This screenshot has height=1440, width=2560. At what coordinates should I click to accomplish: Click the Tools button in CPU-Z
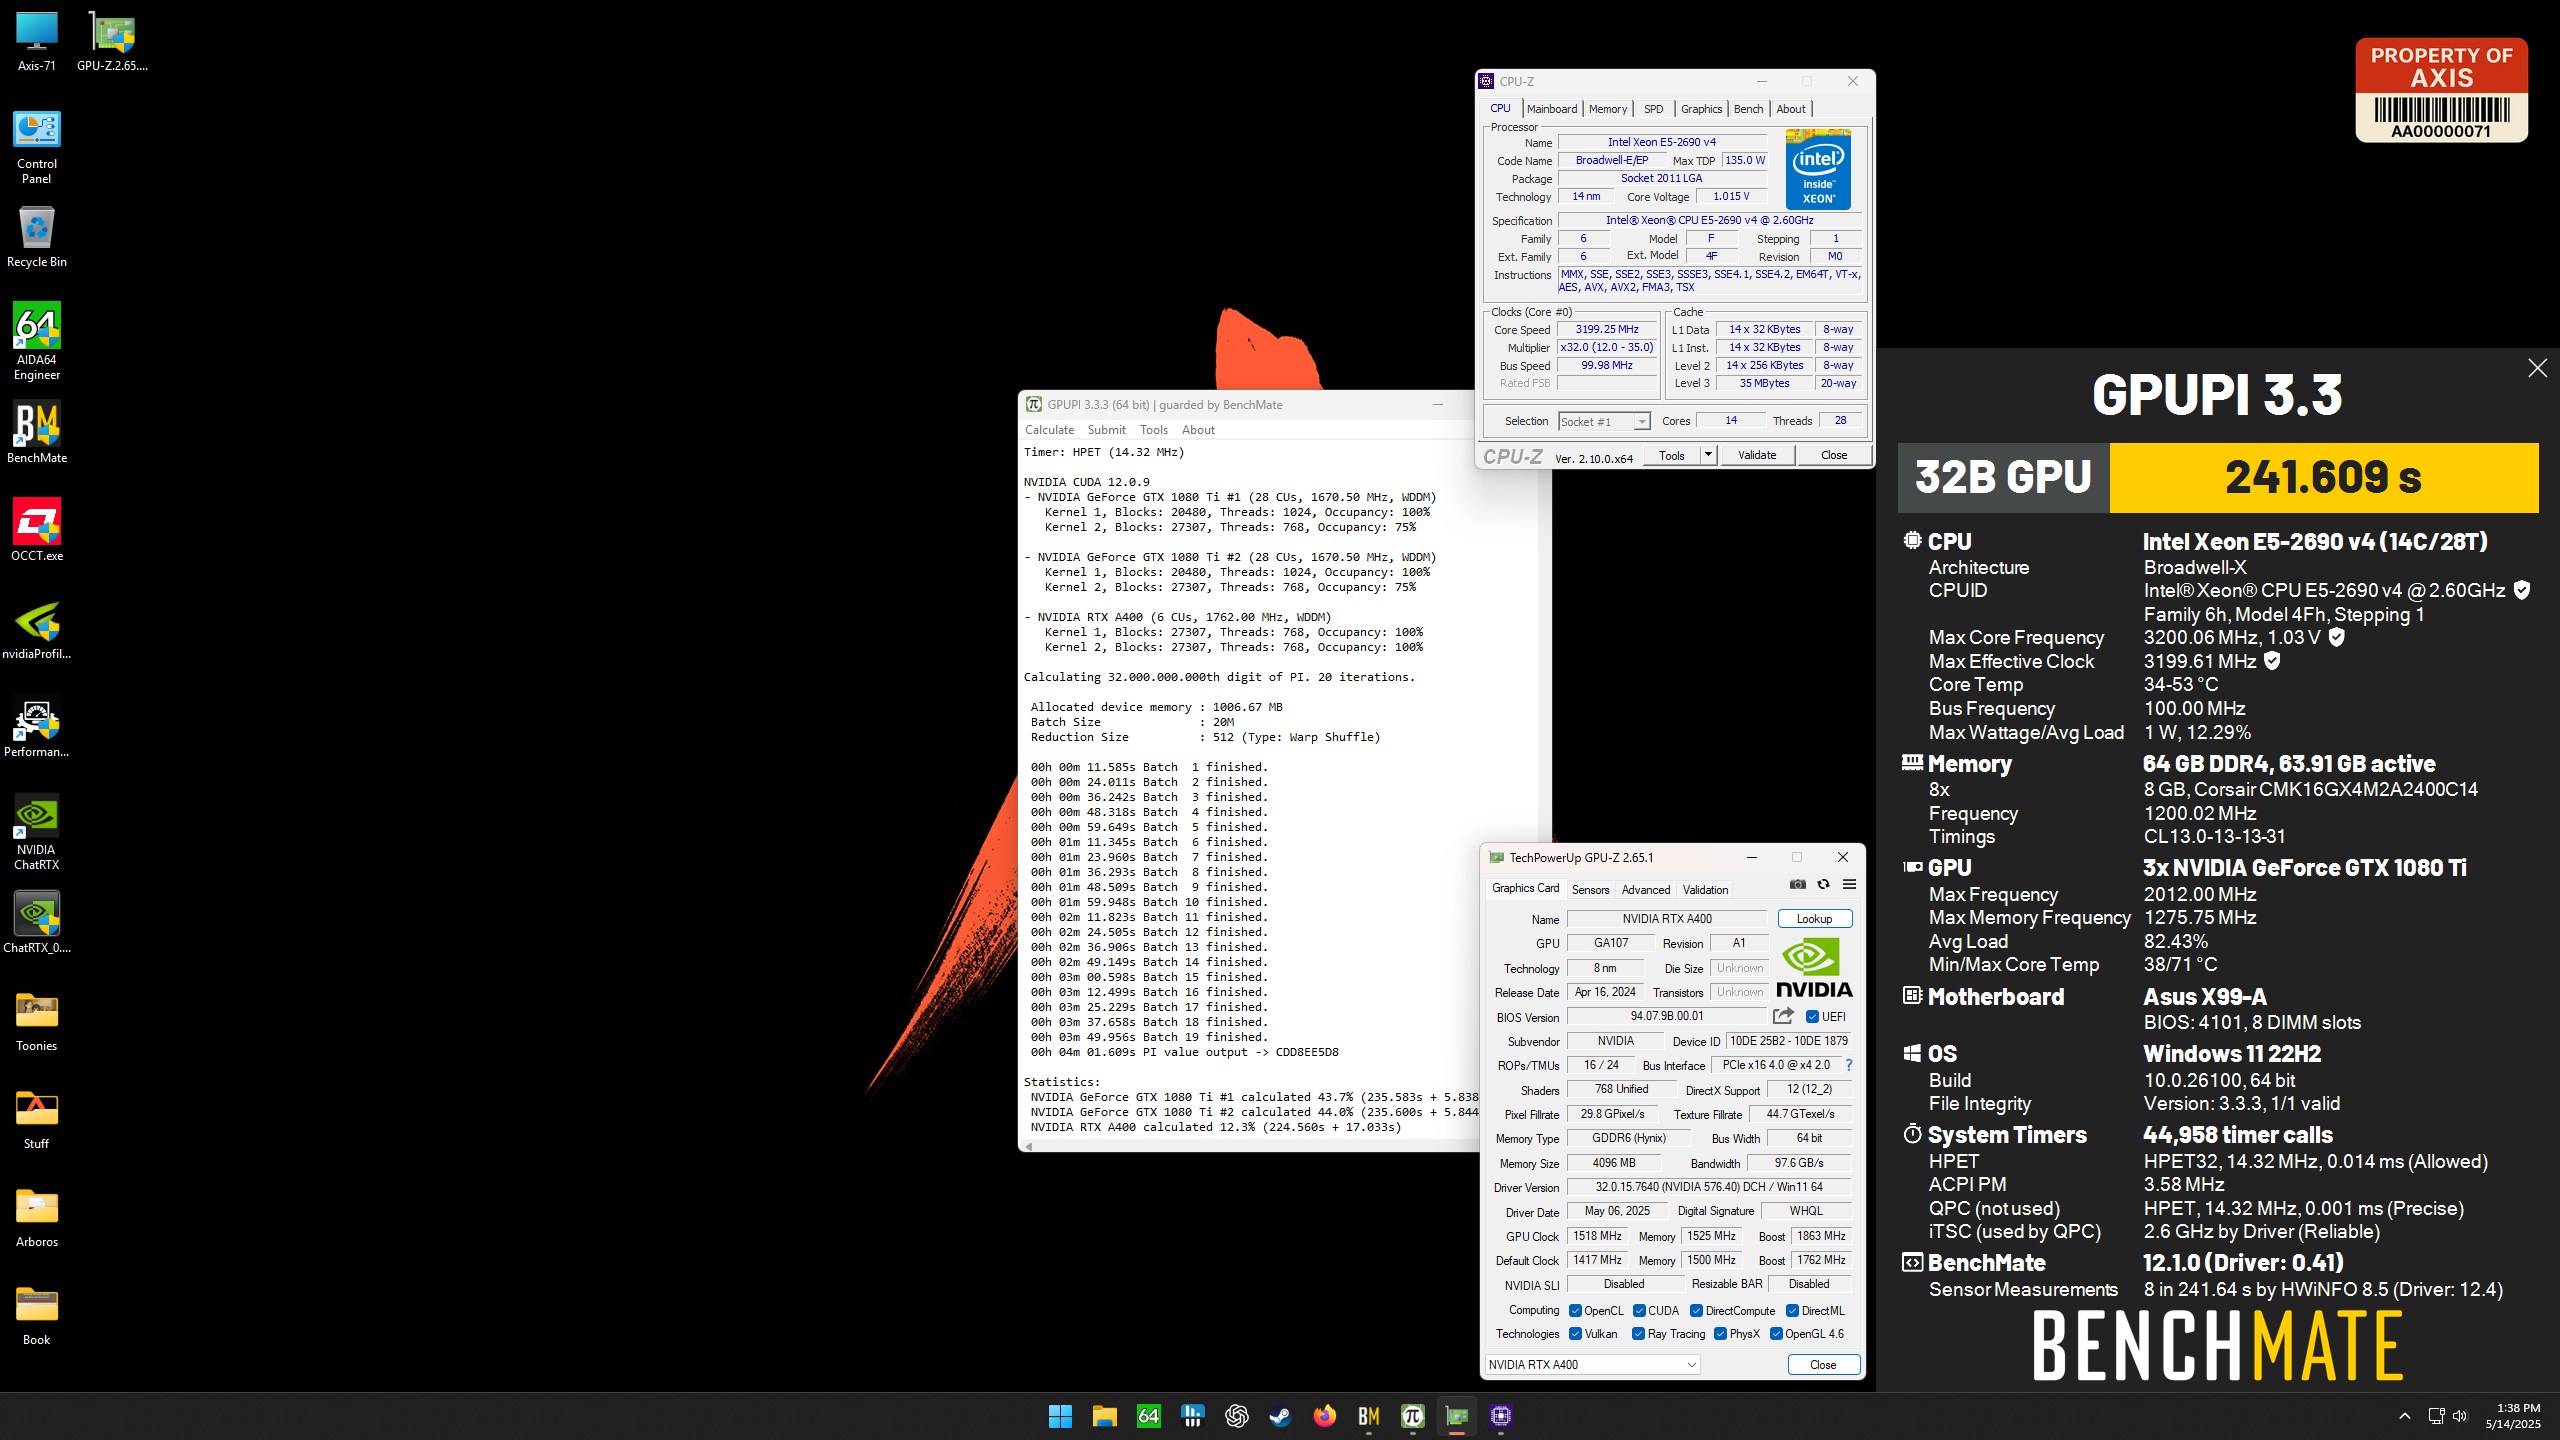pyautogui.click(x=1672, y=455)
